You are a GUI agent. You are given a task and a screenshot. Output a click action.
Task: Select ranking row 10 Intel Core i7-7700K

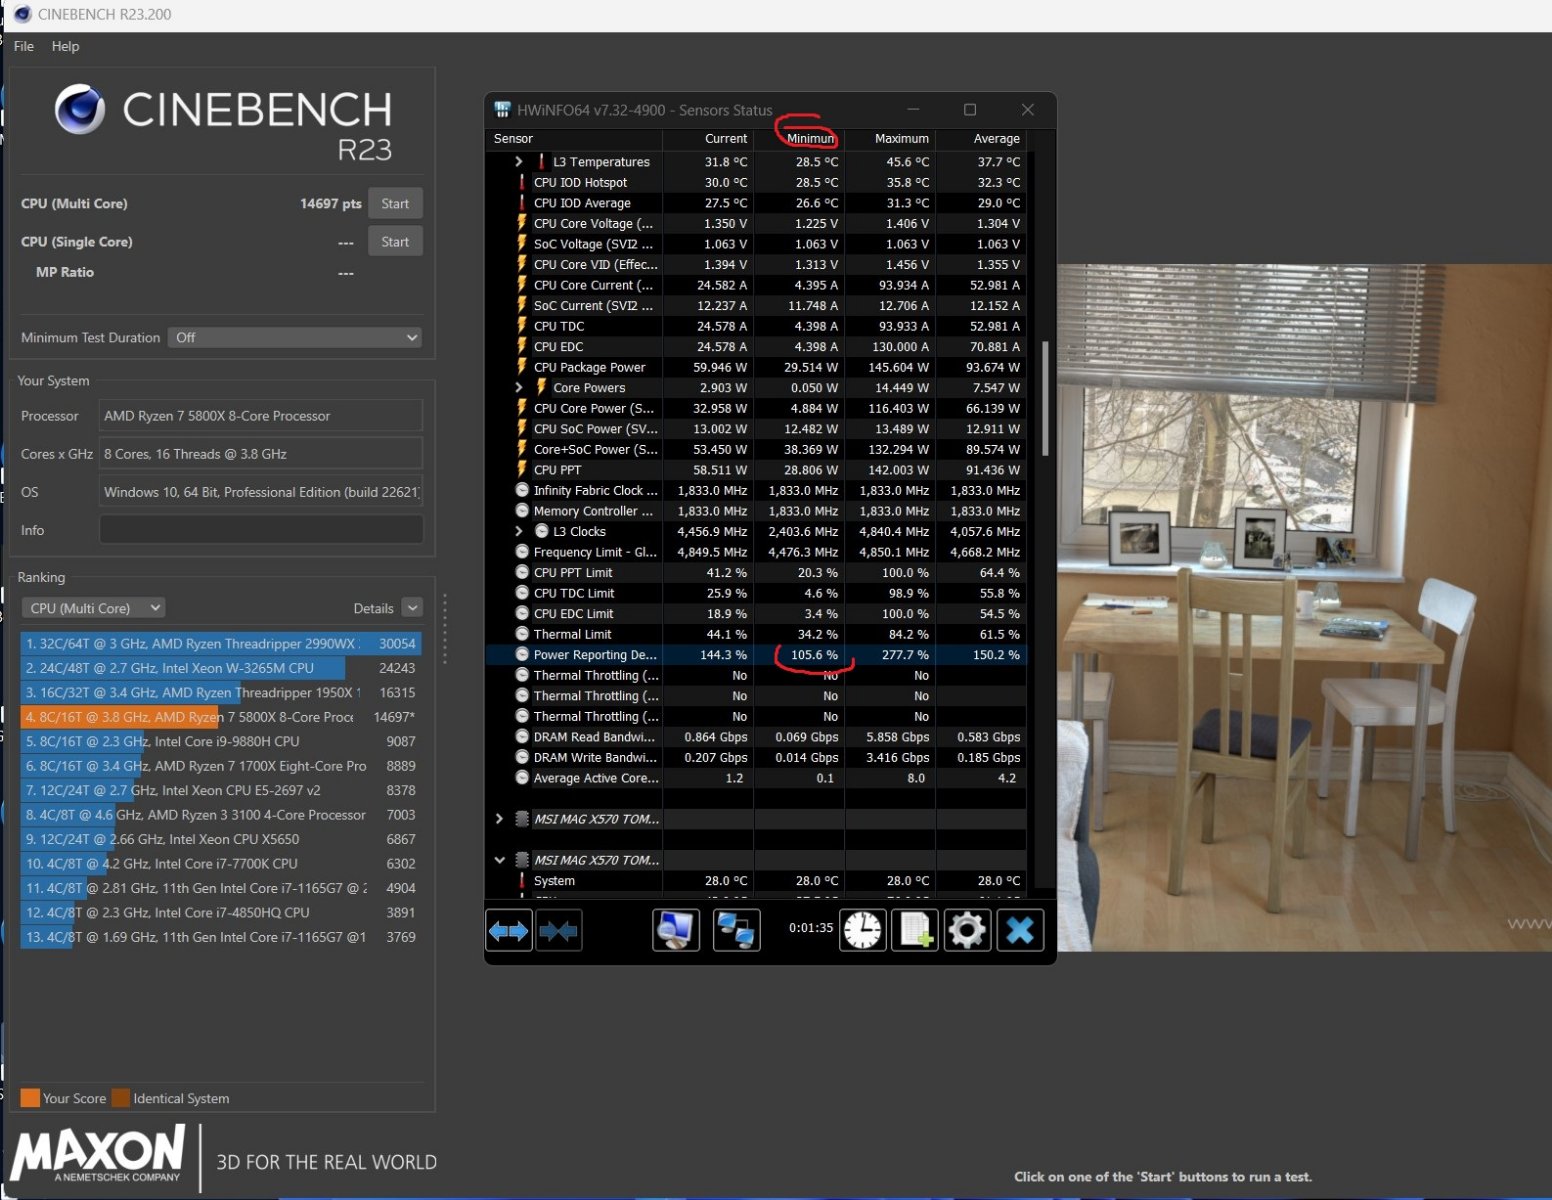click(221, 864)
